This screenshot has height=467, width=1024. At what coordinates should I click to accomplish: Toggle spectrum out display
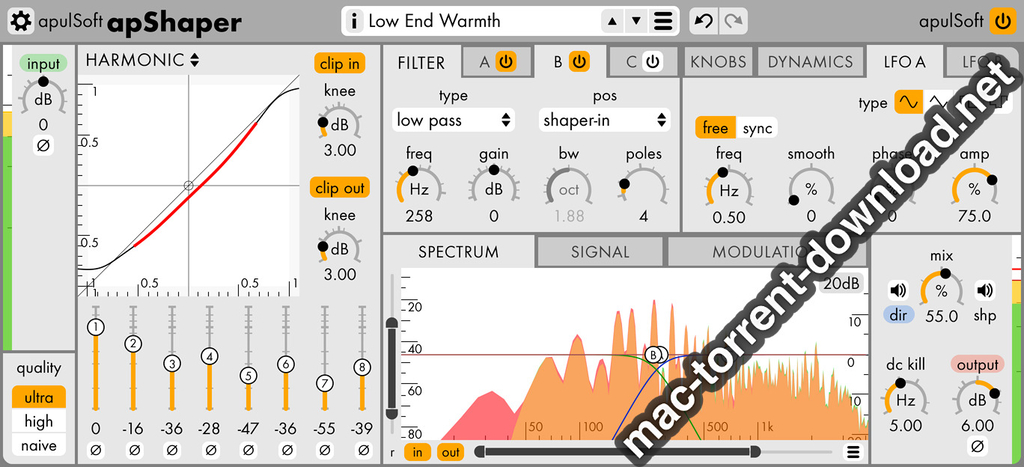point(450,452)
